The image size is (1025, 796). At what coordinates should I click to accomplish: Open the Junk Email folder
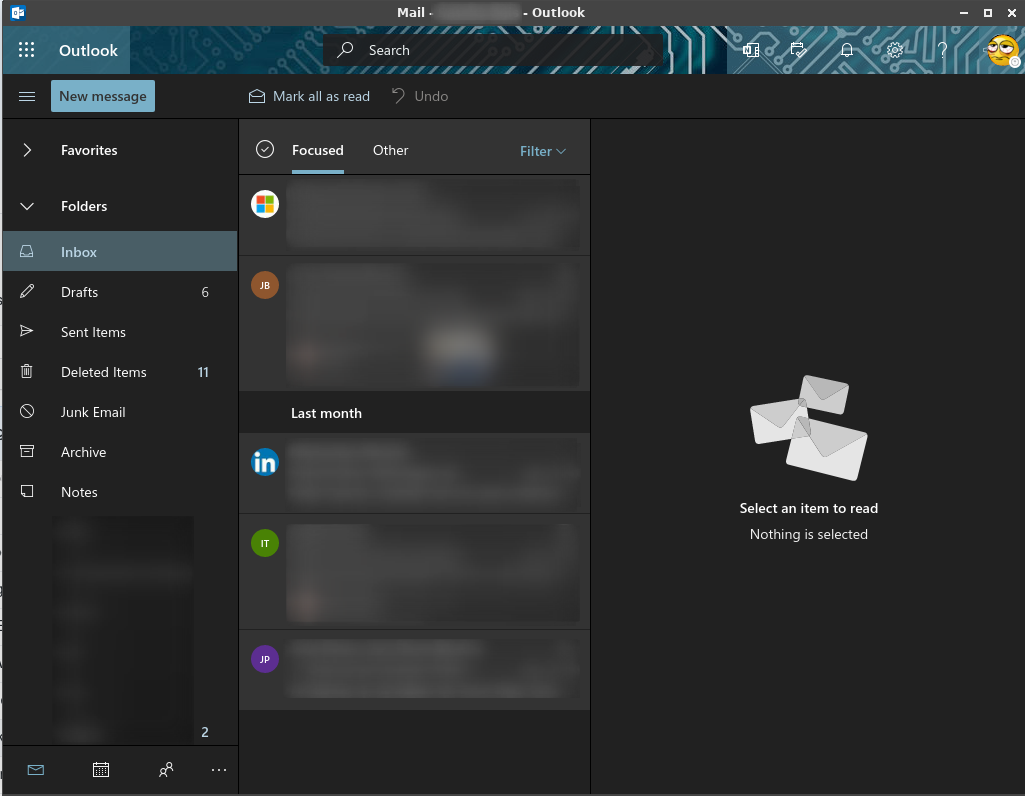click(x=120, y=412)
